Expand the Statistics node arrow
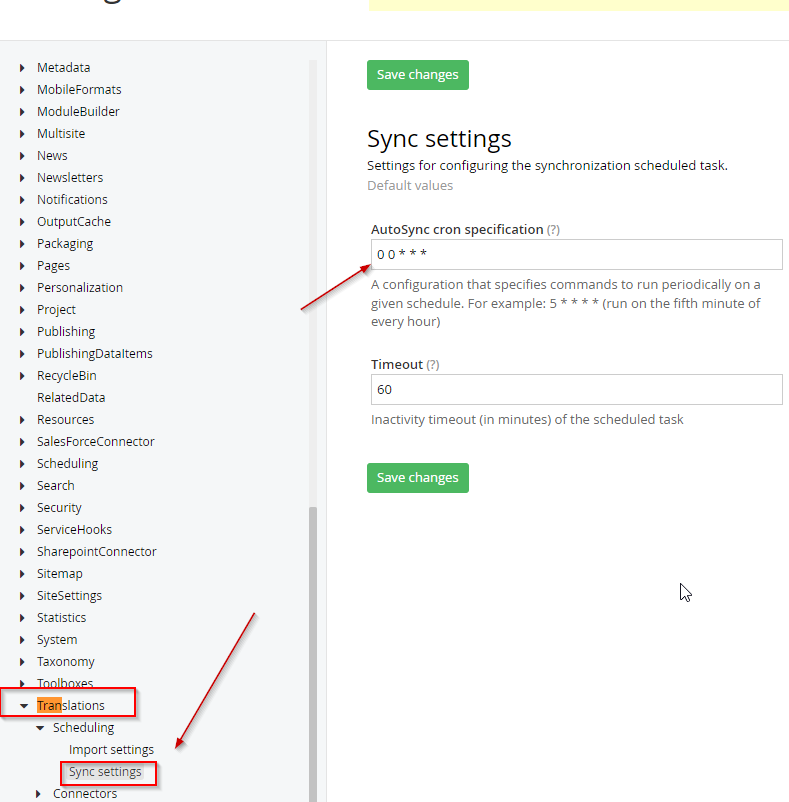The image size is (789, 802). [x=22, y=617]
